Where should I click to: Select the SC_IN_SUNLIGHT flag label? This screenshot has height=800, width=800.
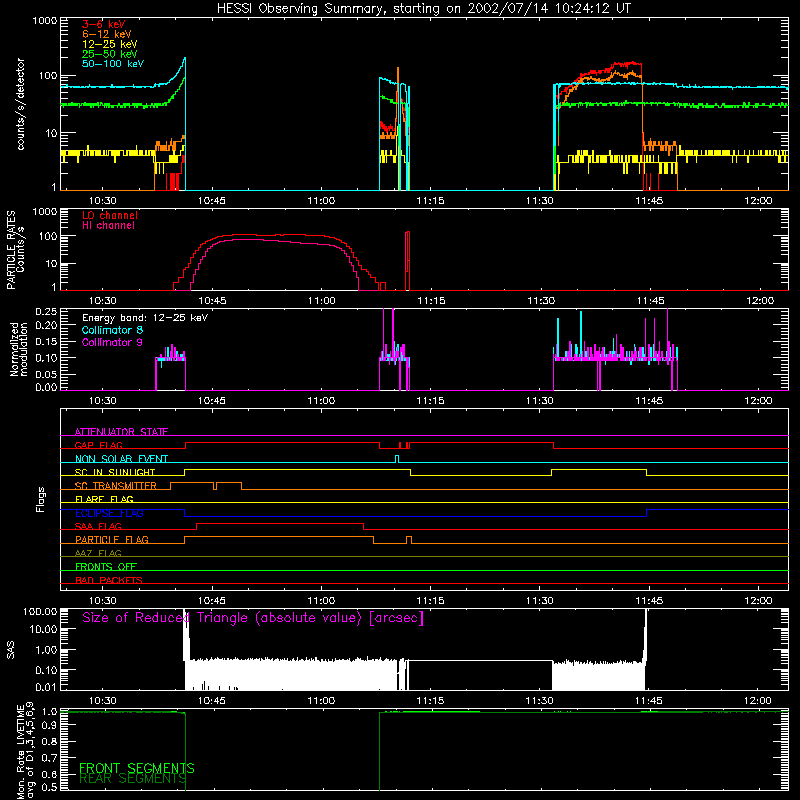(115, 472)
